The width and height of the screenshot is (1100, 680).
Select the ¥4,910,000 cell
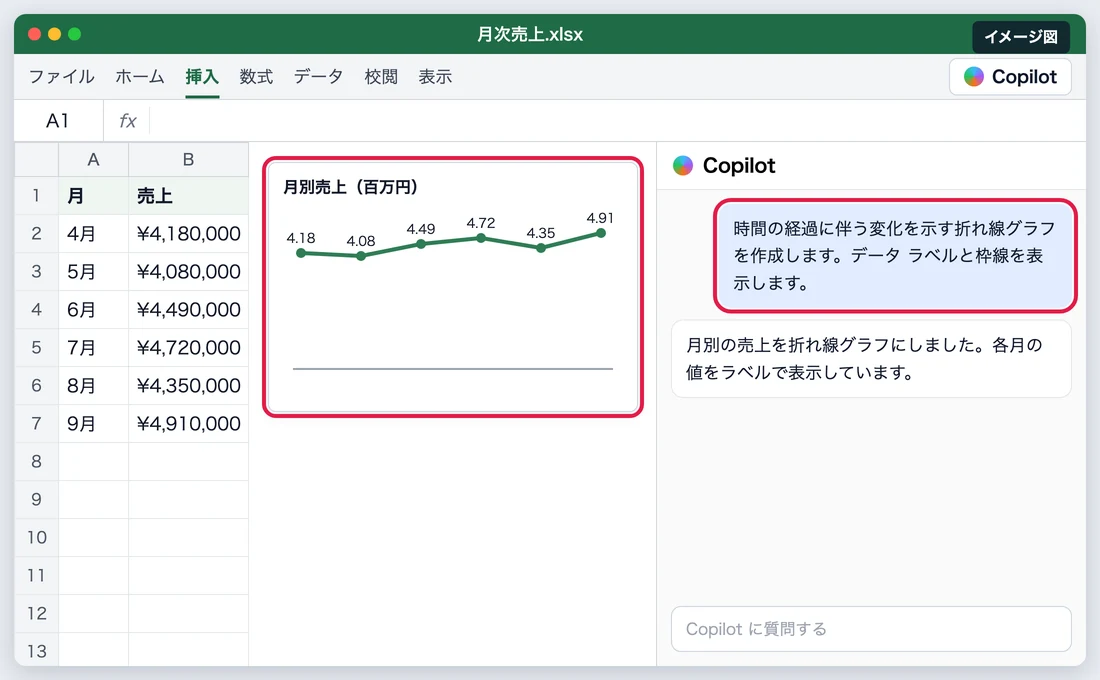click(x=188, y=423)
